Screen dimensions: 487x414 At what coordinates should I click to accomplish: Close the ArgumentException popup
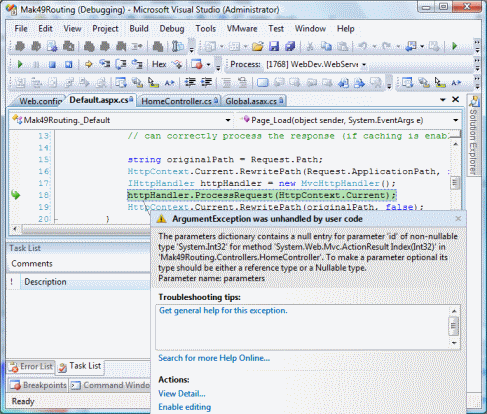pyautogui.click(x=458, y=218)
